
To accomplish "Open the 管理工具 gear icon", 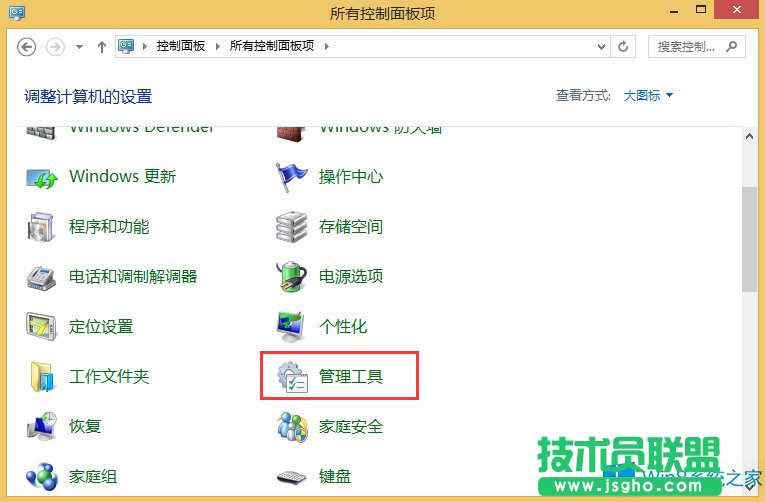I will coord(293,377).
